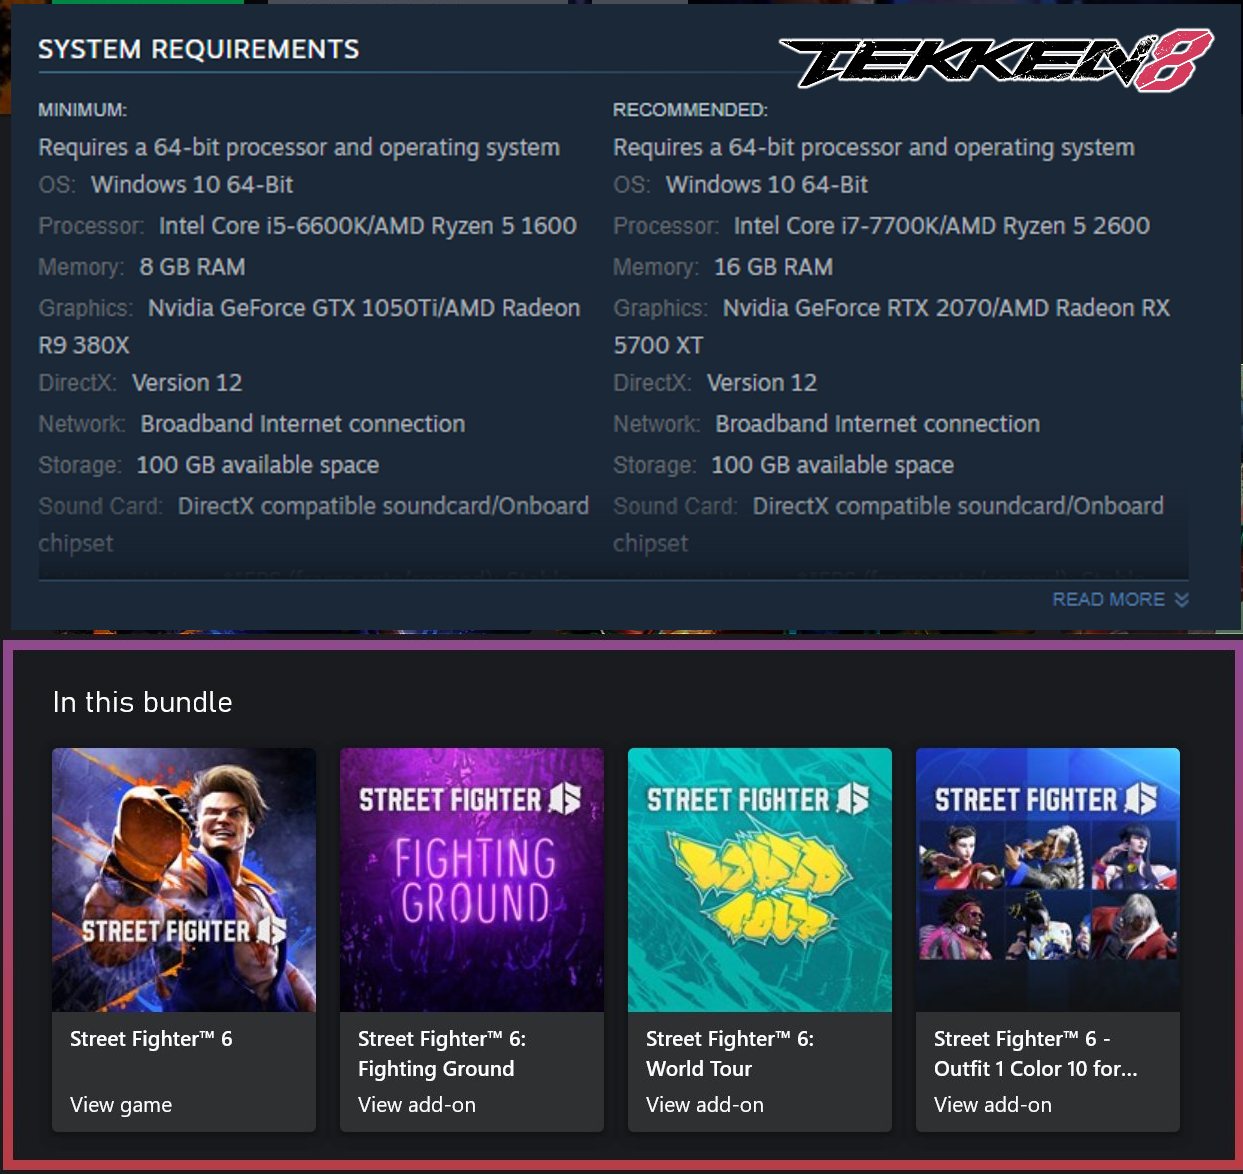Image resolution: width=1243 pixels, height=1174 pixels.
Task: Click the MINIMUM: column label
Action: pos(82,110)
